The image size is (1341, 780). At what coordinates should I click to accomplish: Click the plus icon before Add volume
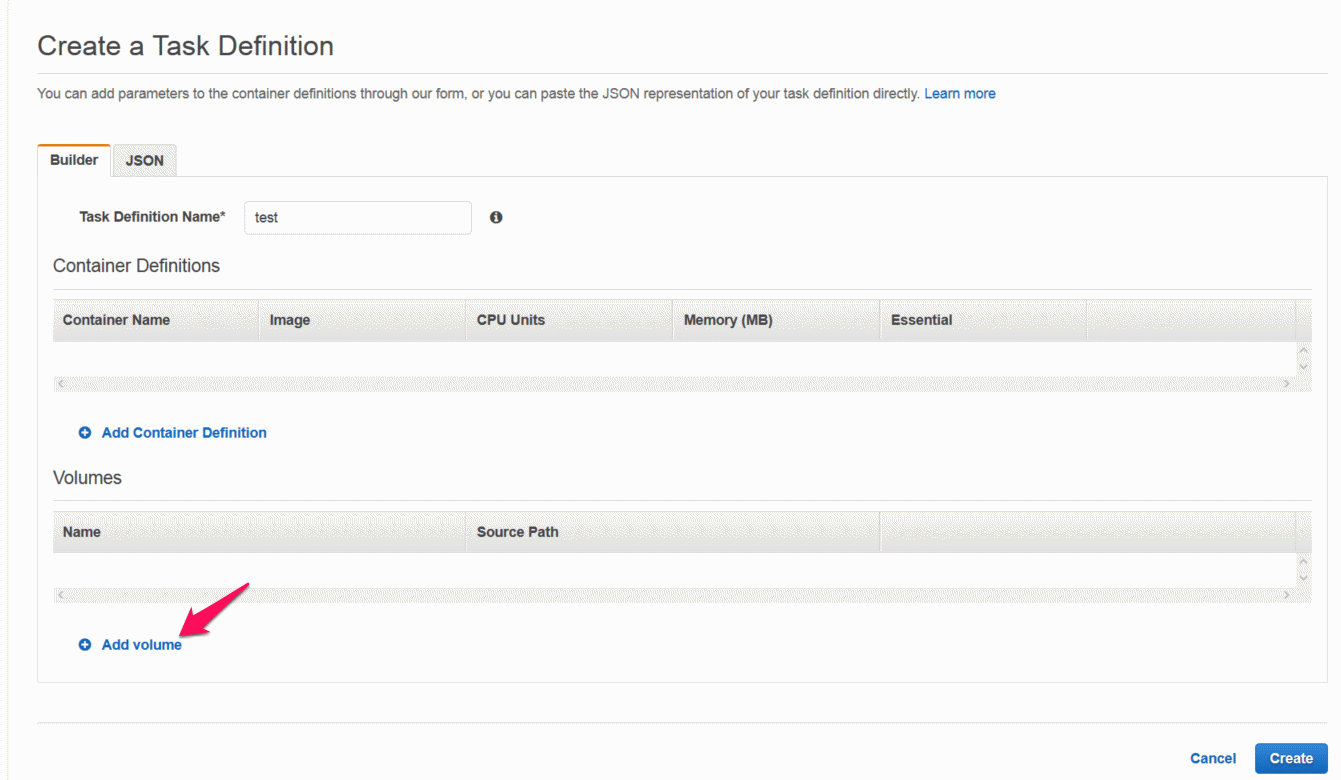85,645
